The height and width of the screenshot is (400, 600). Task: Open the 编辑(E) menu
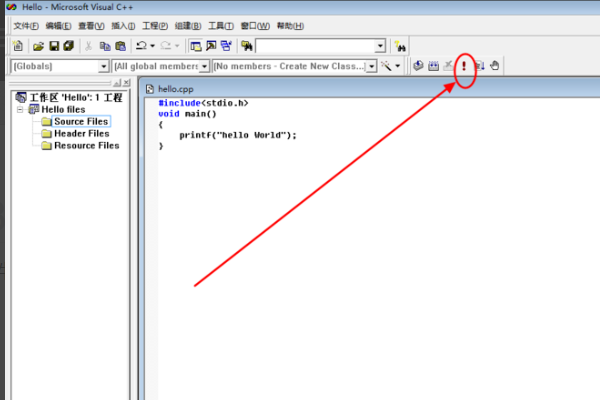tap(58, 26)
